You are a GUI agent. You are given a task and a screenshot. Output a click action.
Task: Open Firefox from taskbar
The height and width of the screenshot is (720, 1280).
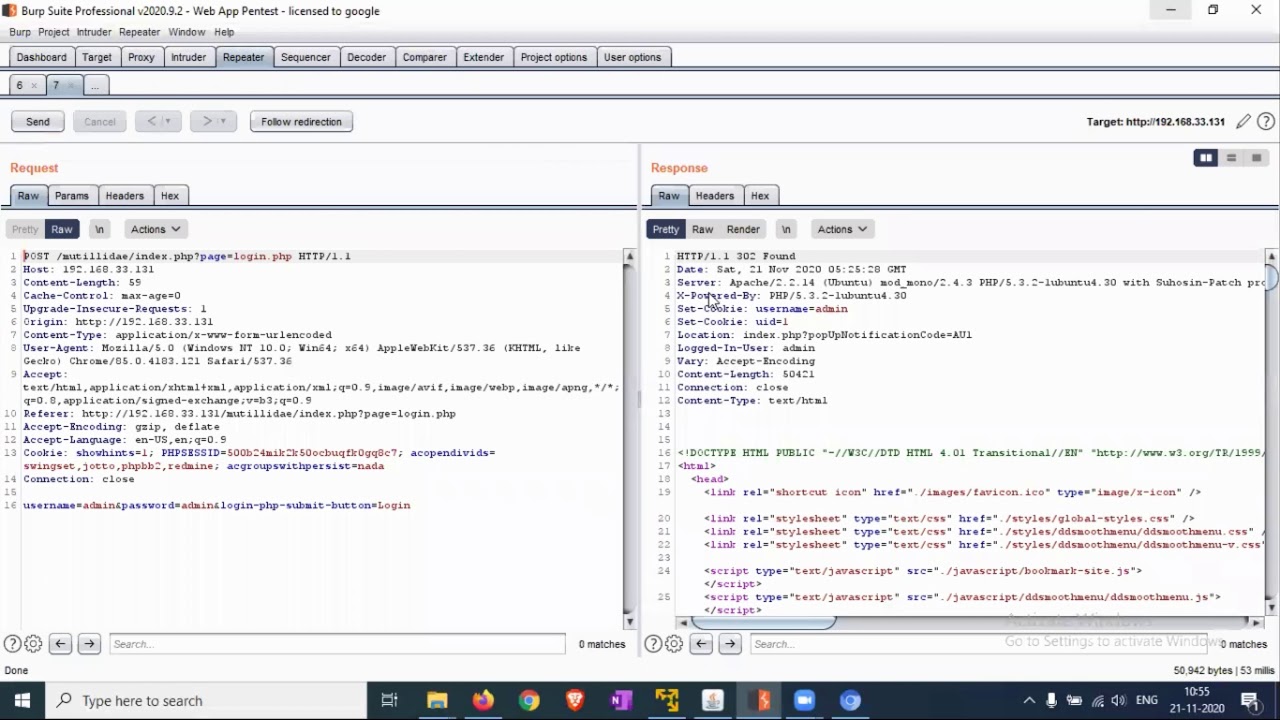483,701
